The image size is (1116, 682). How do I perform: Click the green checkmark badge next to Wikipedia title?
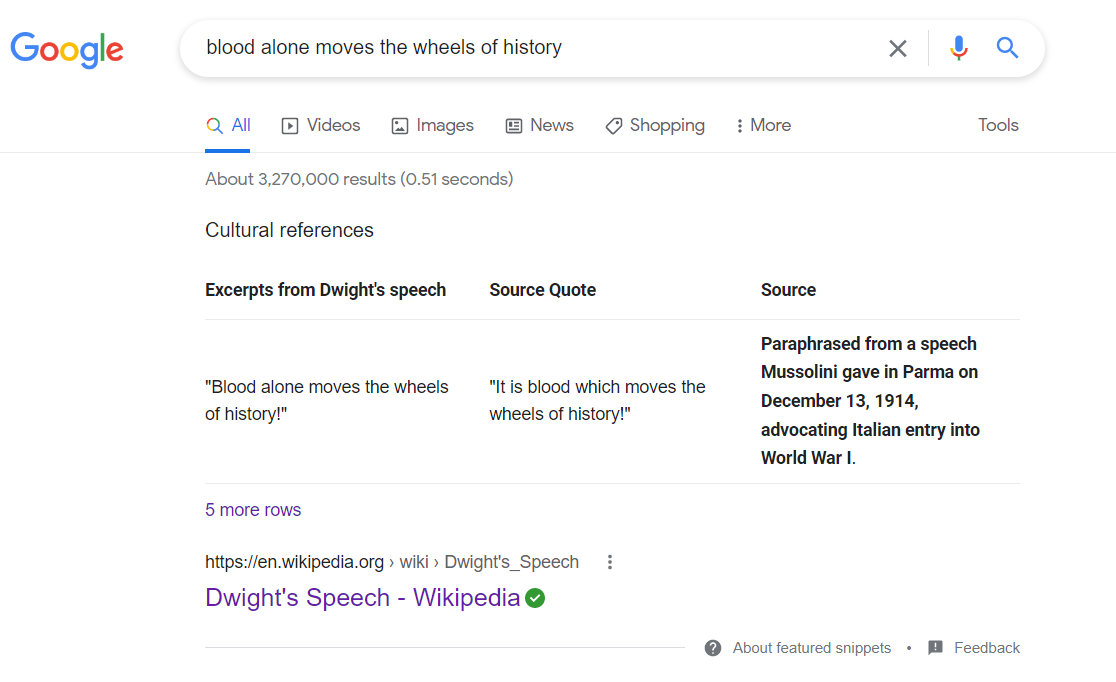click(x=535, y=598)
